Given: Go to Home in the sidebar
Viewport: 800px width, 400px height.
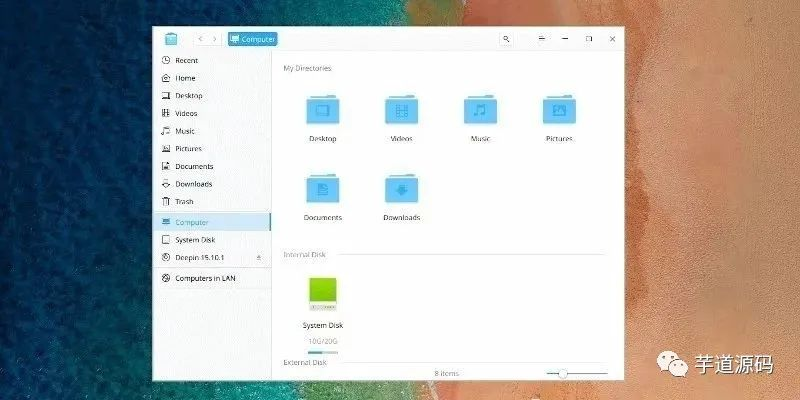Looking at the screenshot, I should (212, 78).
